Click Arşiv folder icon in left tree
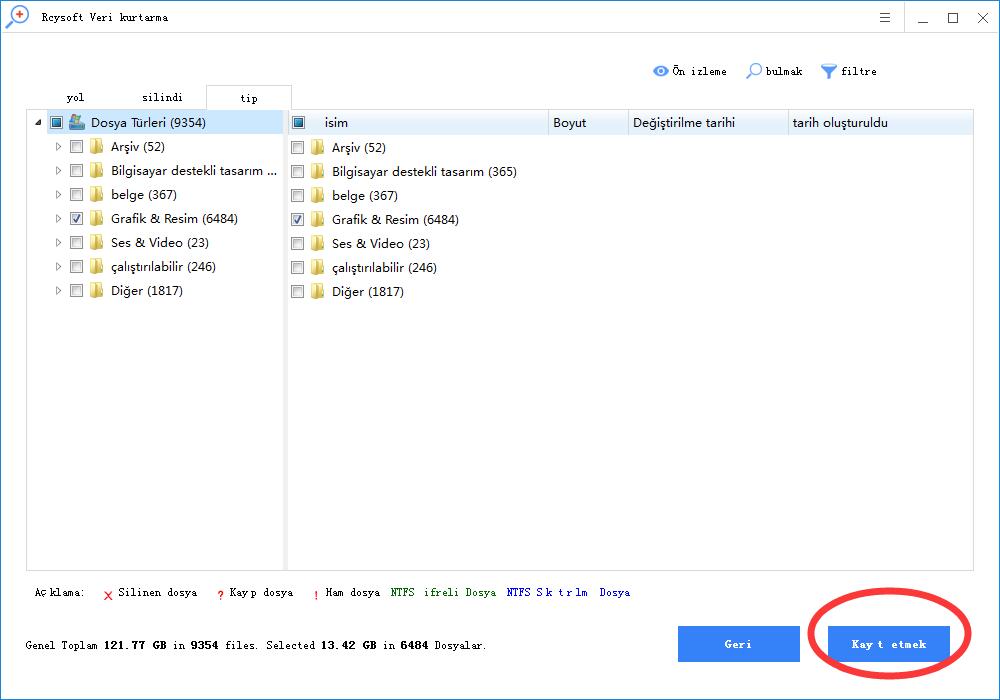Viewport: 1000px width, 700px height. 96,147
